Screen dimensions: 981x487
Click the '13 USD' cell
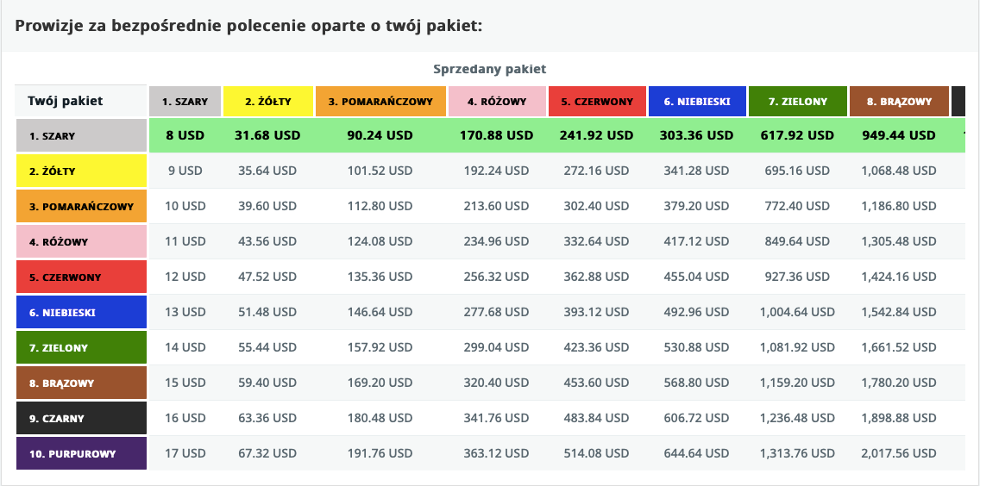185,312
